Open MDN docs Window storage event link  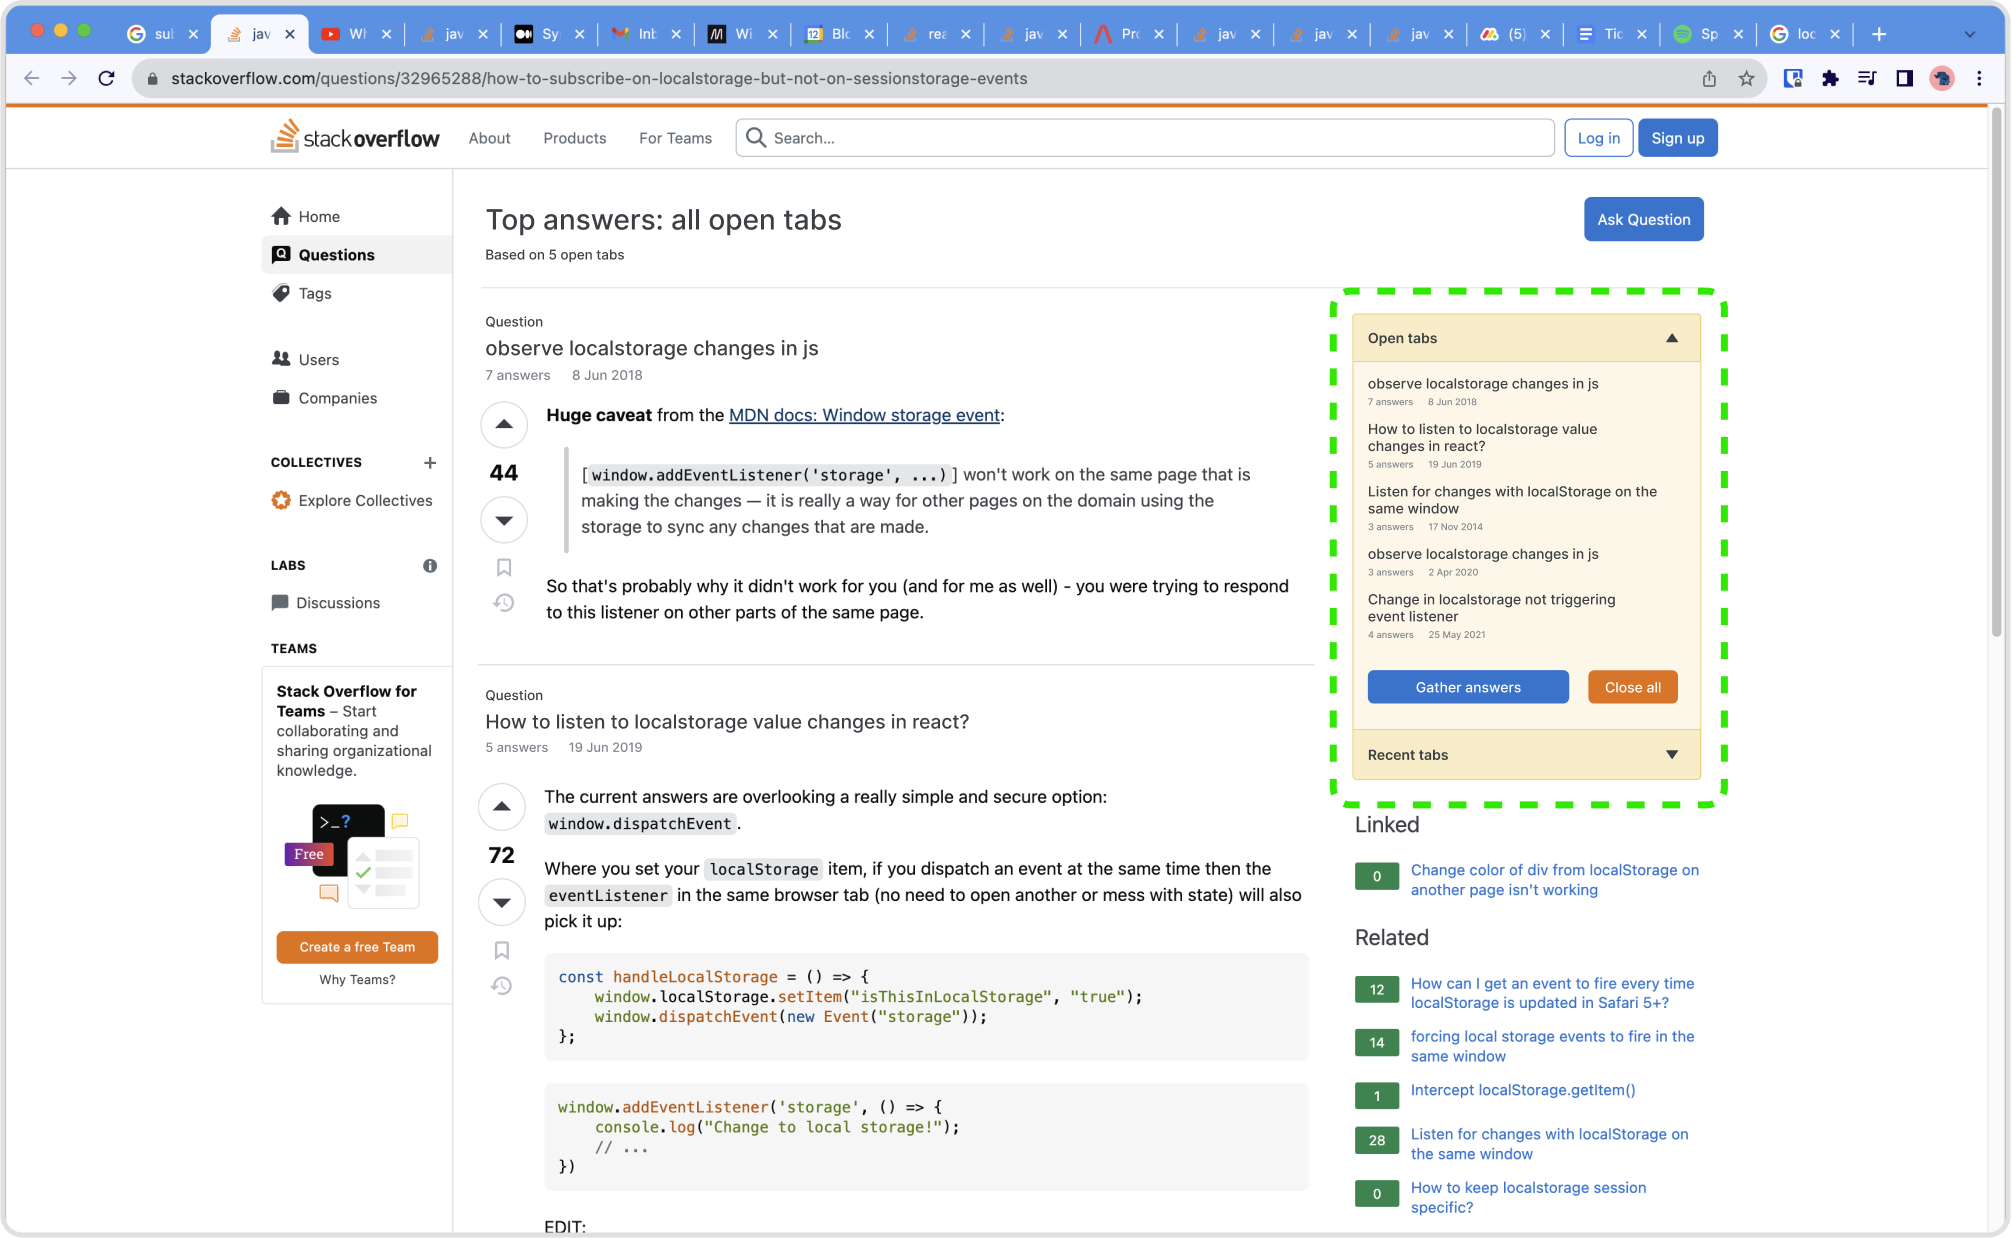(864, 415)
